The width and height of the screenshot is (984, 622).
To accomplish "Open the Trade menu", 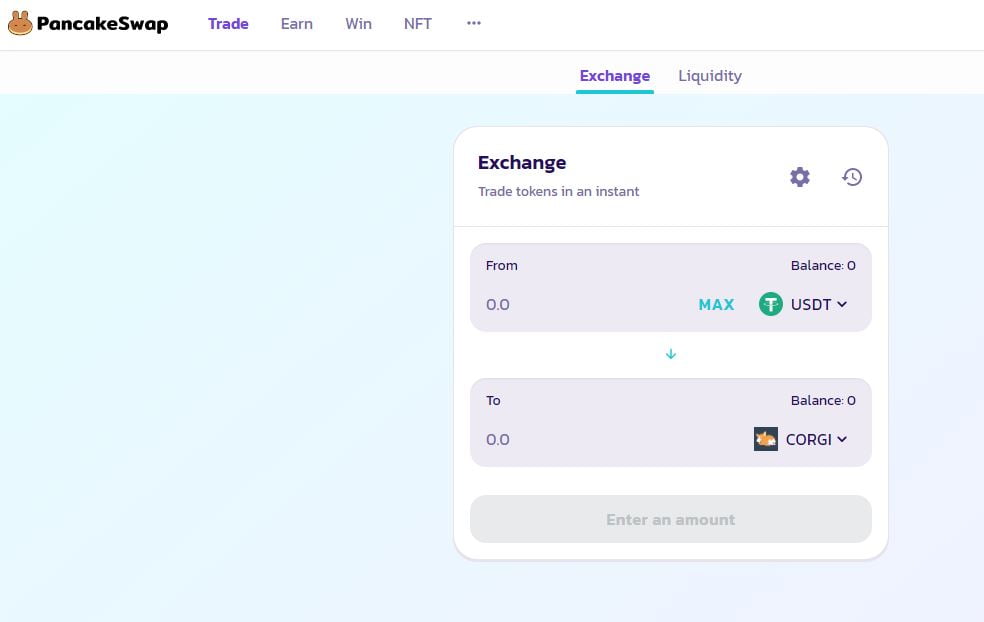I will [228, 24].
